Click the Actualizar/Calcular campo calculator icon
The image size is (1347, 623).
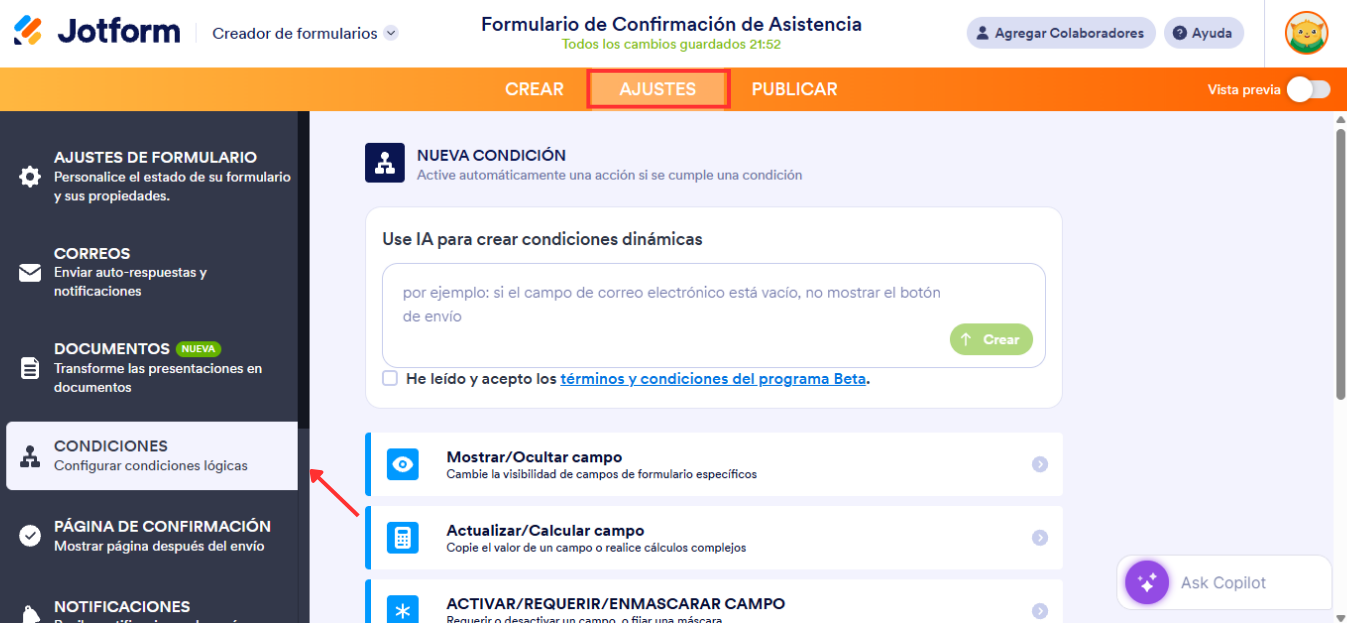pos(403,537)
